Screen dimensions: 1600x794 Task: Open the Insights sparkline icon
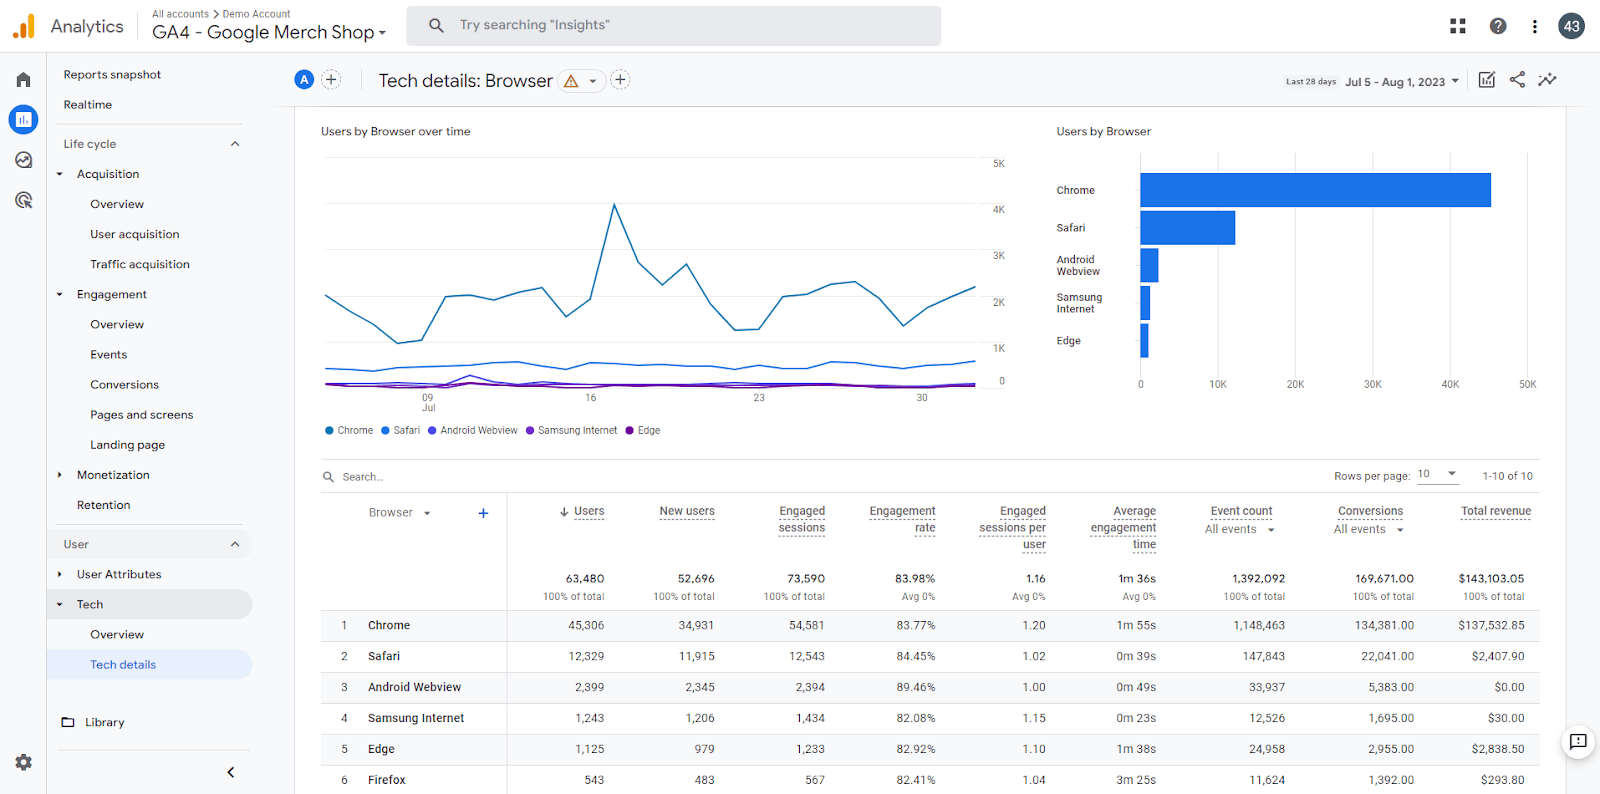[x=1547, y=80]
